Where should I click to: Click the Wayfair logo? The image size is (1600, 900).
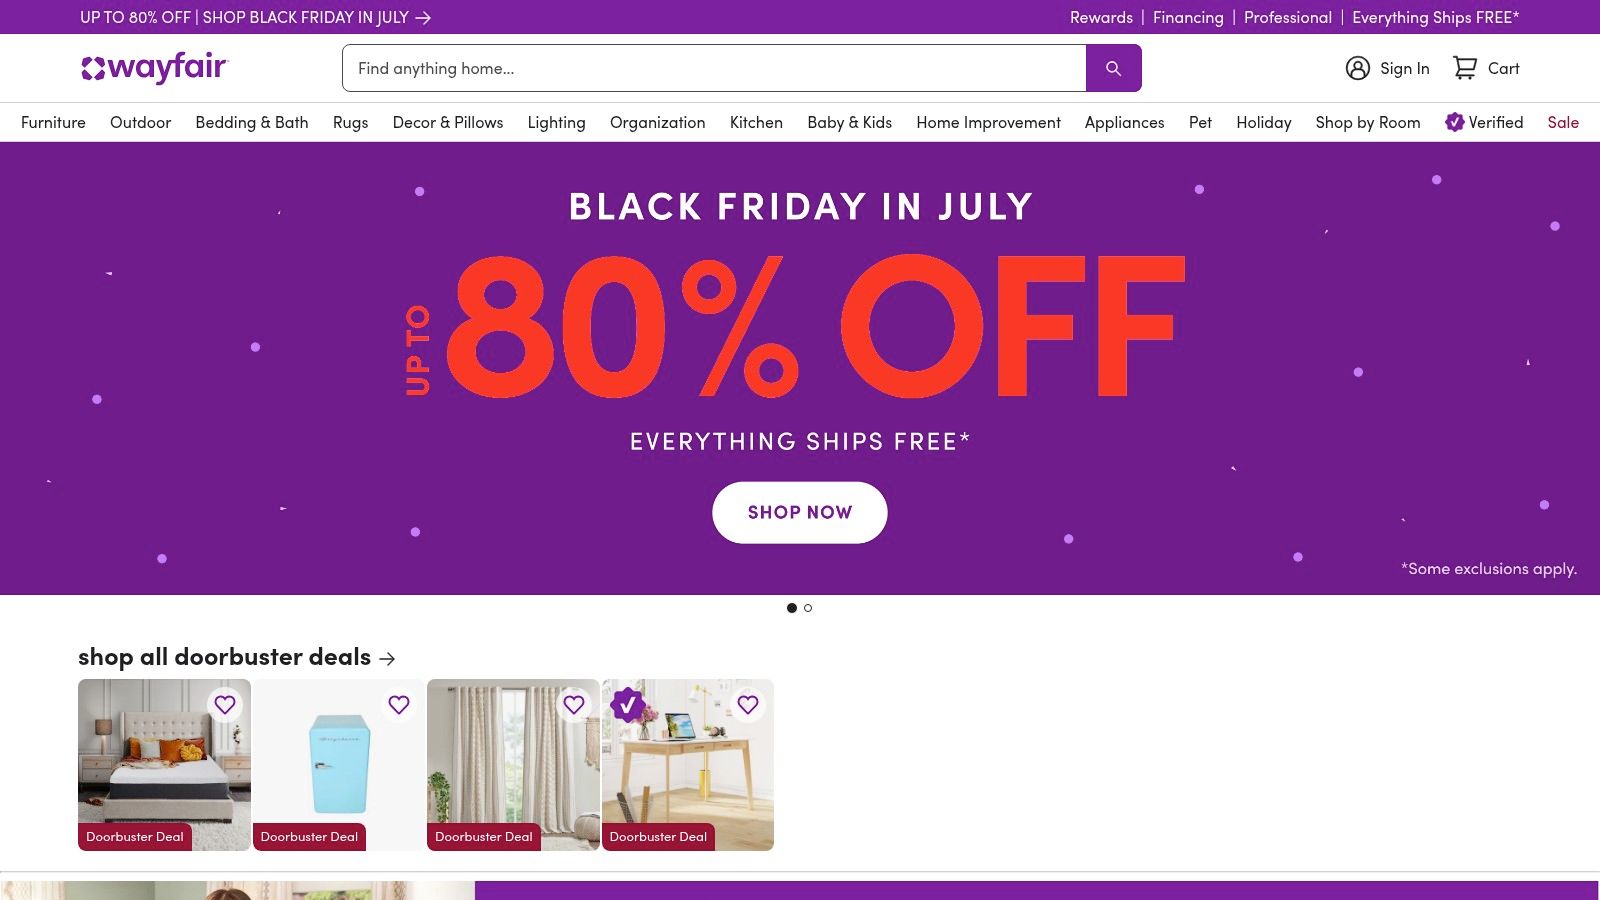153,68
